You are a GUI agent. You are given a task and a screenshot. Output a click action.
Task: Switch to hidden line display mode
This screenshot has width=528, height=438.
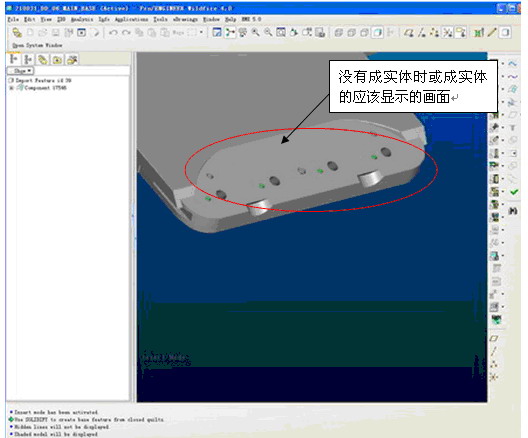click(352, 32)
